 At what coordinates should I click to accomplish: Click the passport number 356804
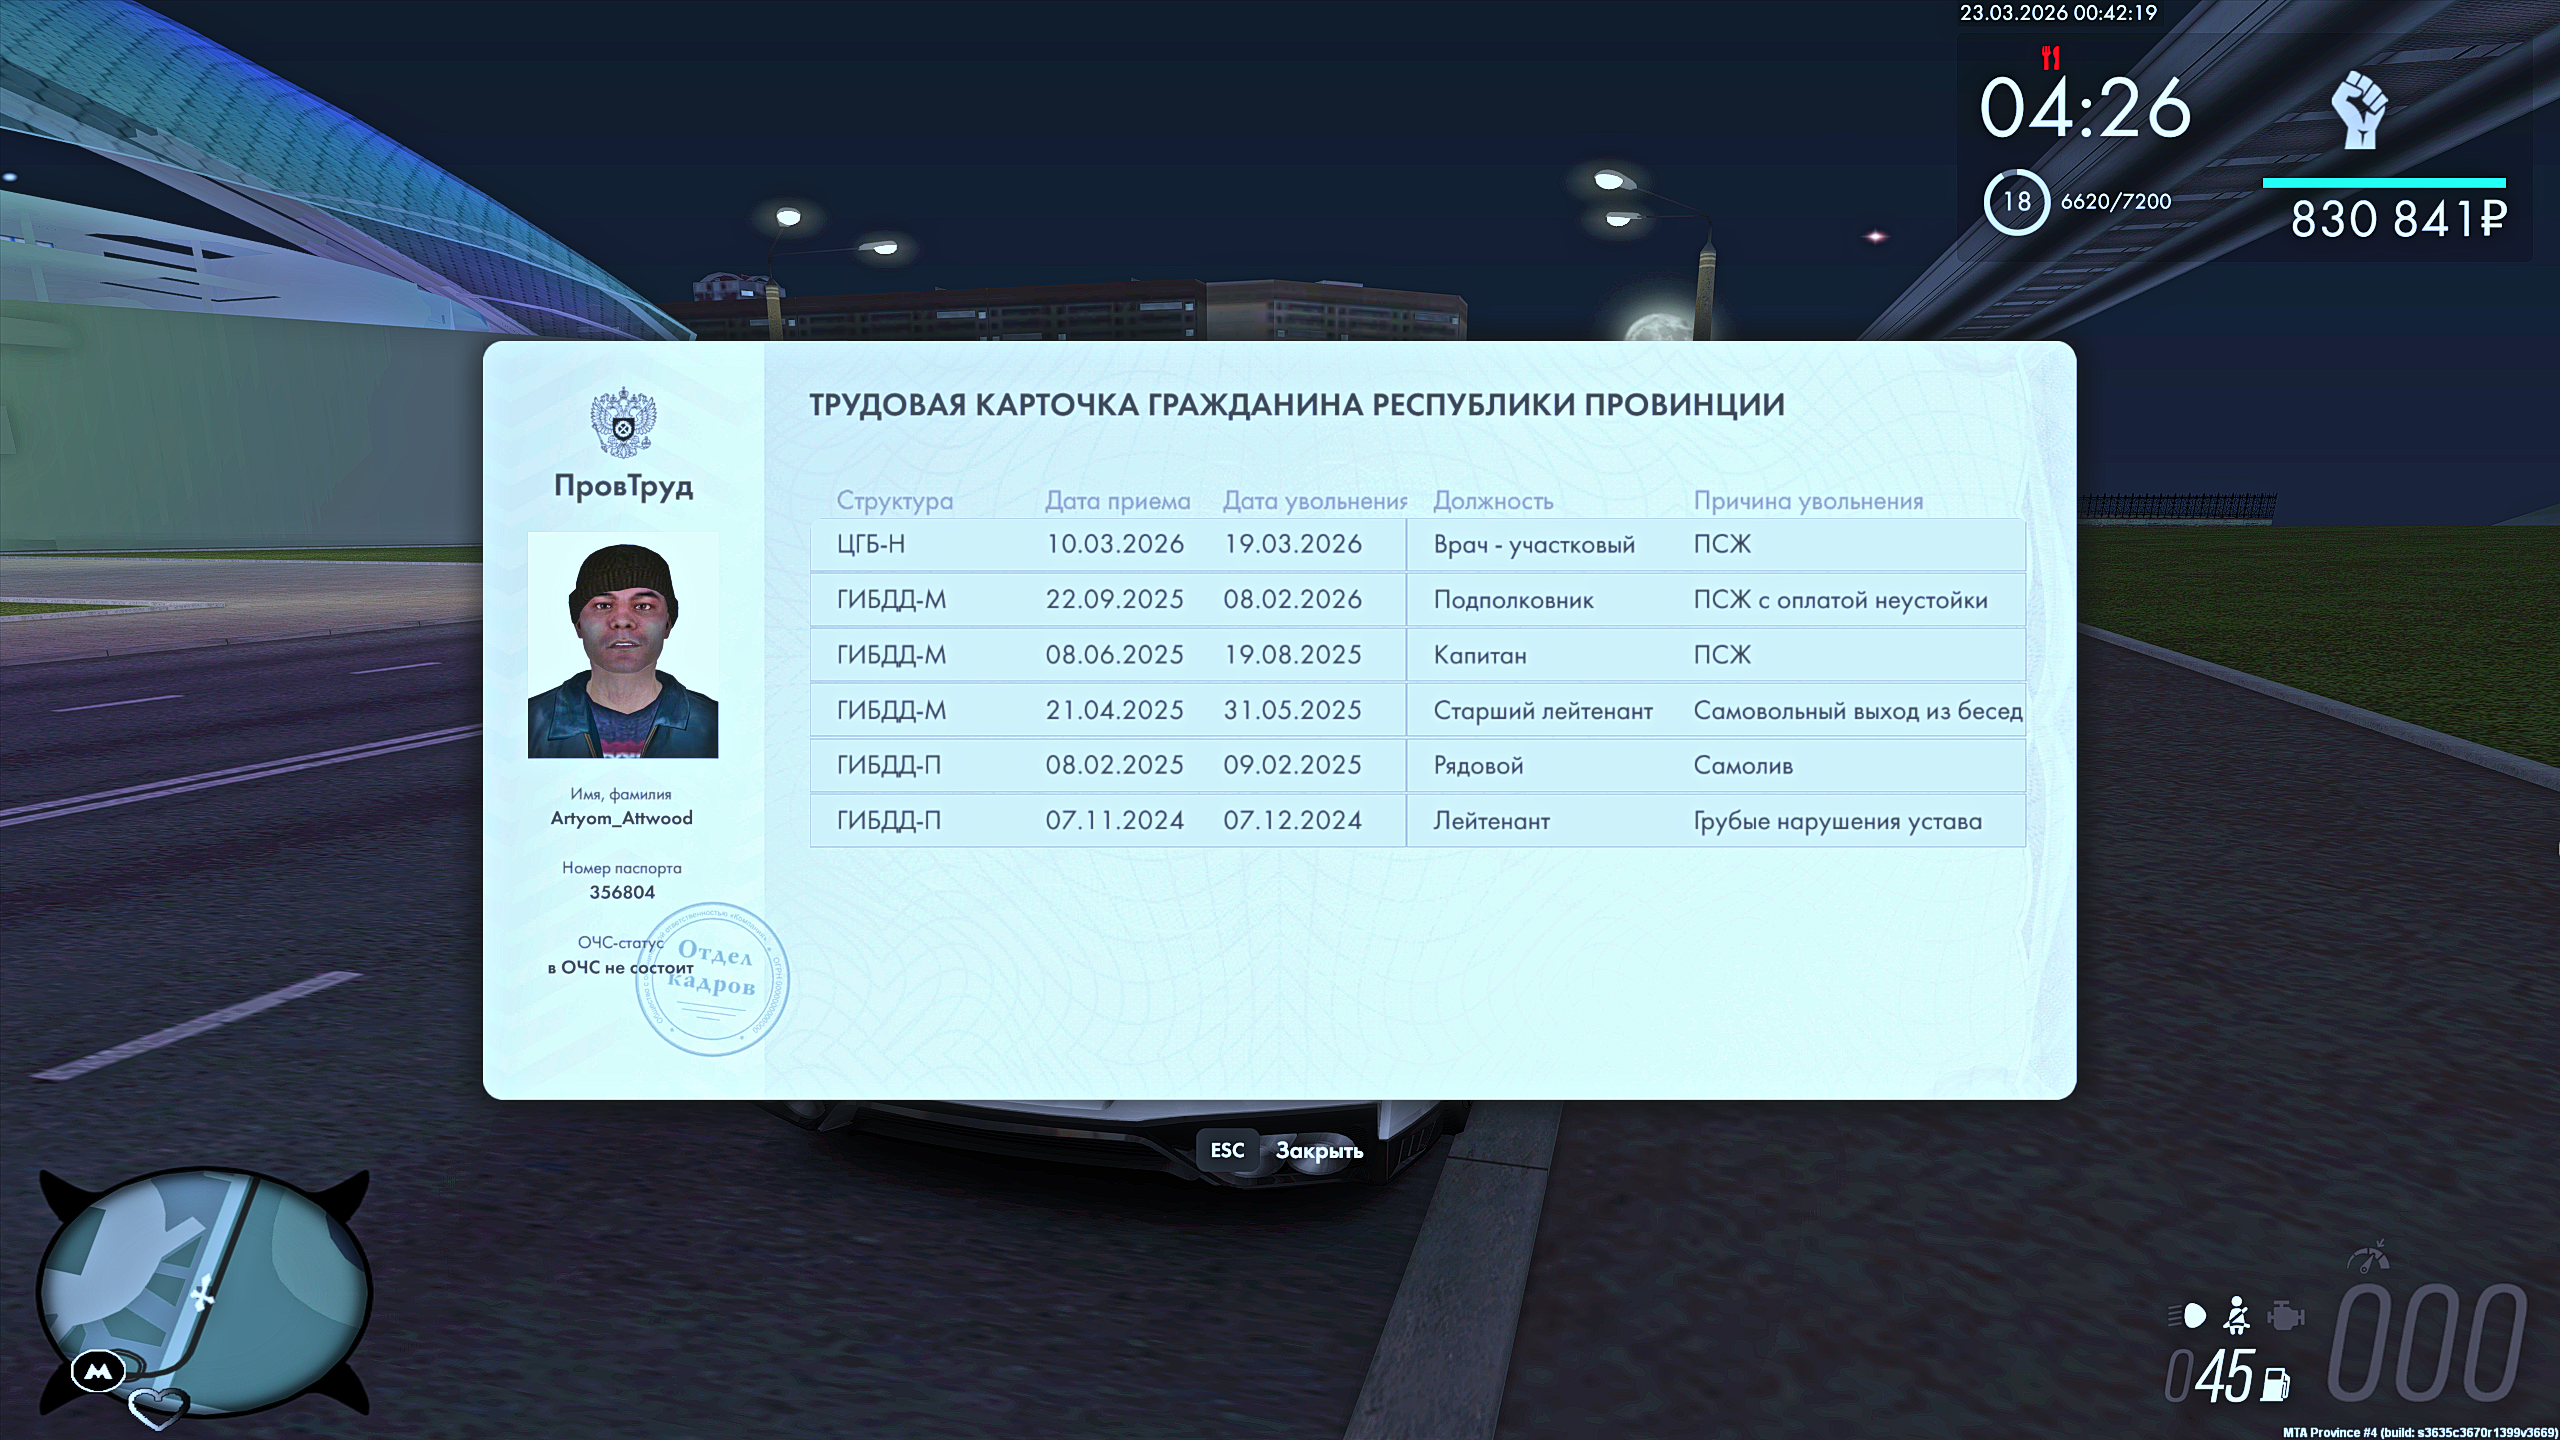pyautogui.click(x=622, y=892)
